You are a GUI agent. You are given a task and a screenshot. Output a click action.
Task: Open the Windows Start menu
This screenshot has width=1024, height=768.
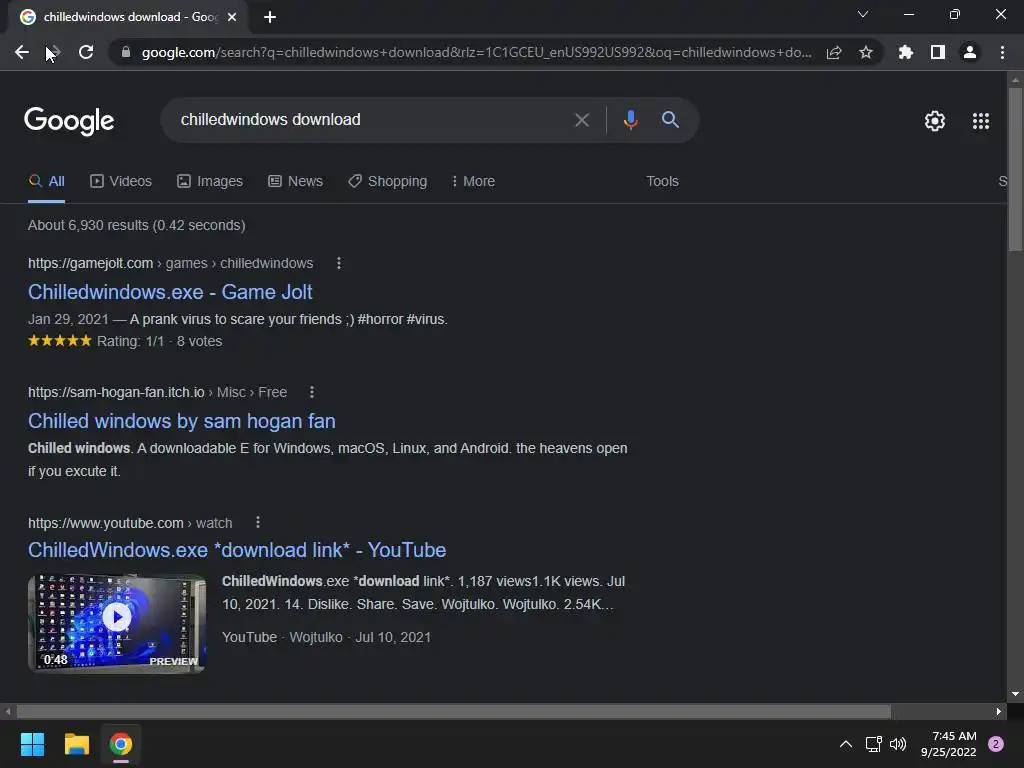click(x=32, y=744)
